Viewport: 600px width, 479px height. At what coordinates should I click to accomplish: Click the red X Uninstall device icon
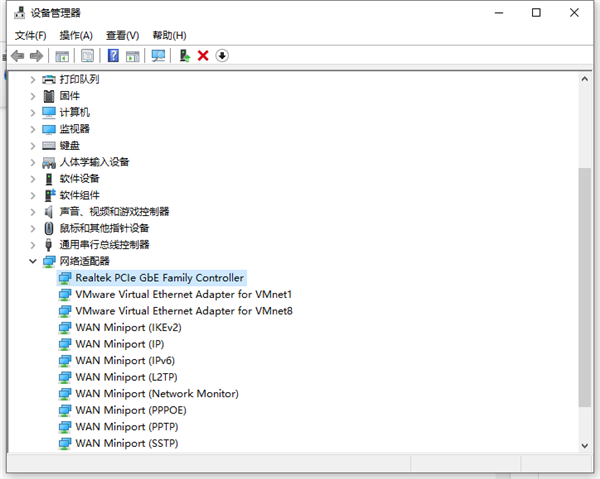(203, 56)
